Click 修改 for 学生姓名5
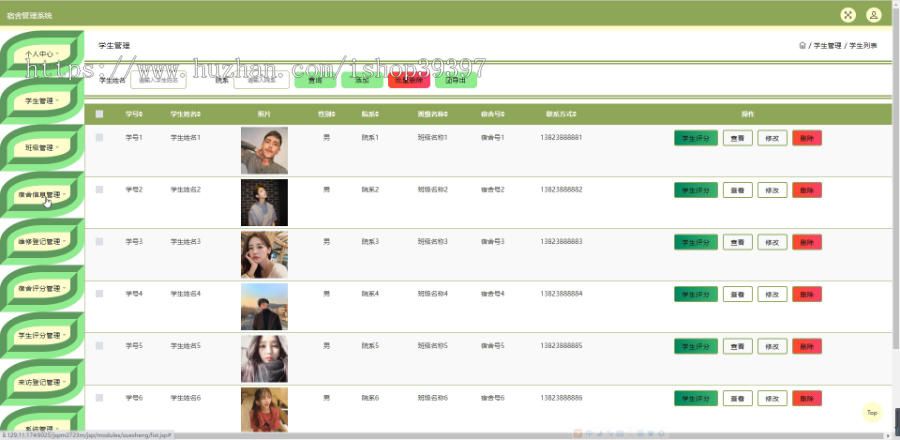The height and width of the screenshot is (440, 900). (773, 346)
